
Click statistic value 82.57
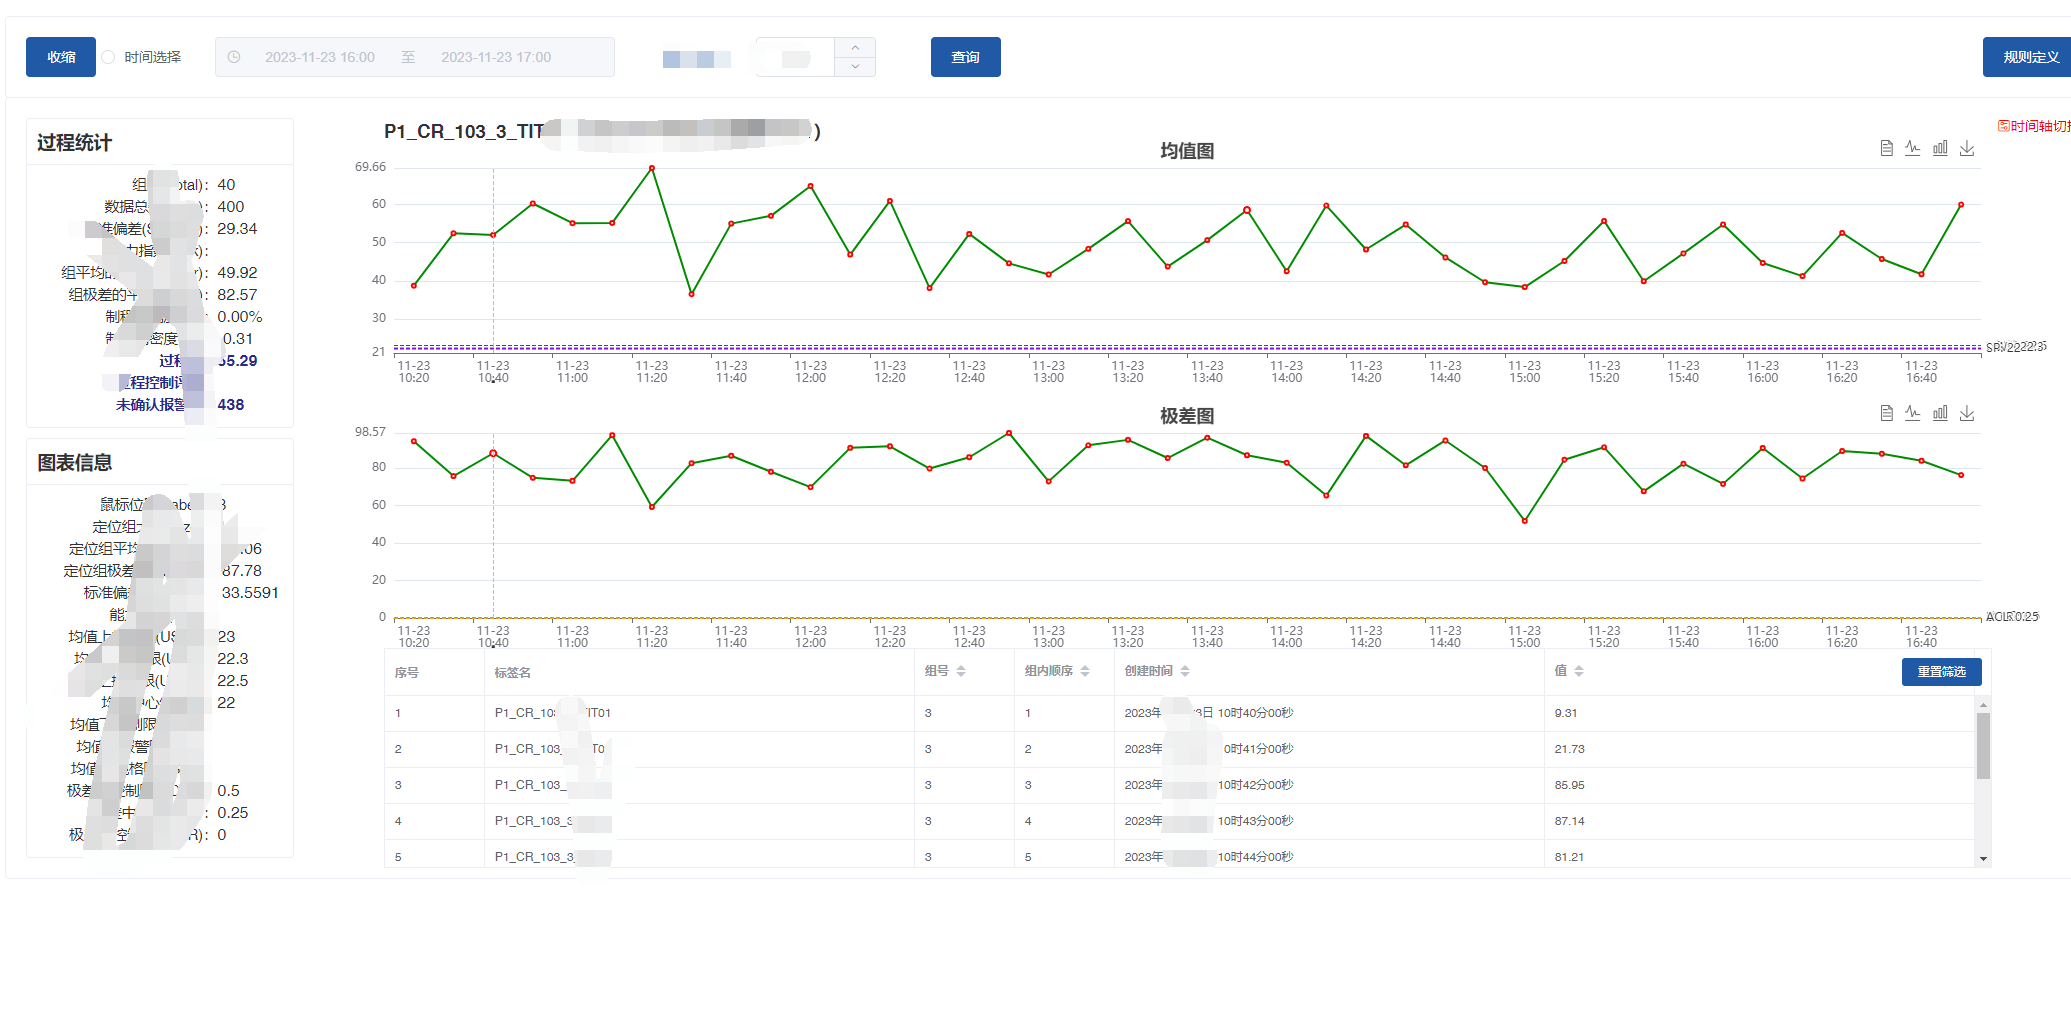237,295
